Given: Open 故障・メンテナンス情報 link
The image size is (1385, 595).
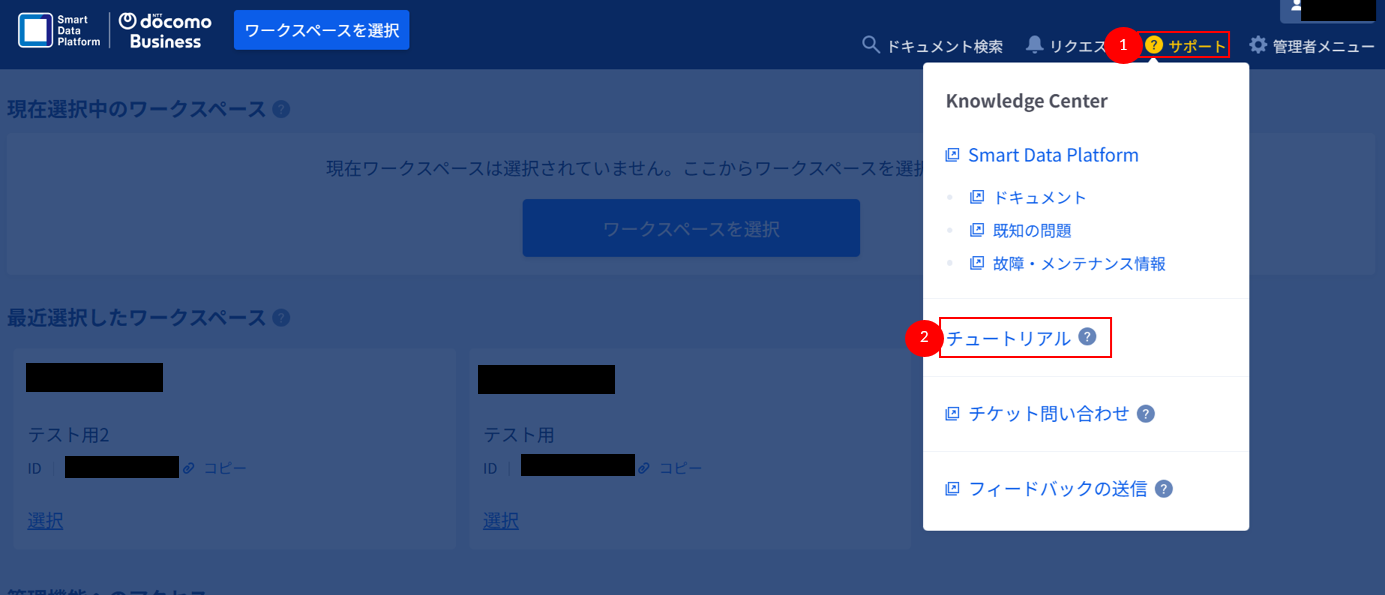Looking at the screenshot, I should point(1078,264).
